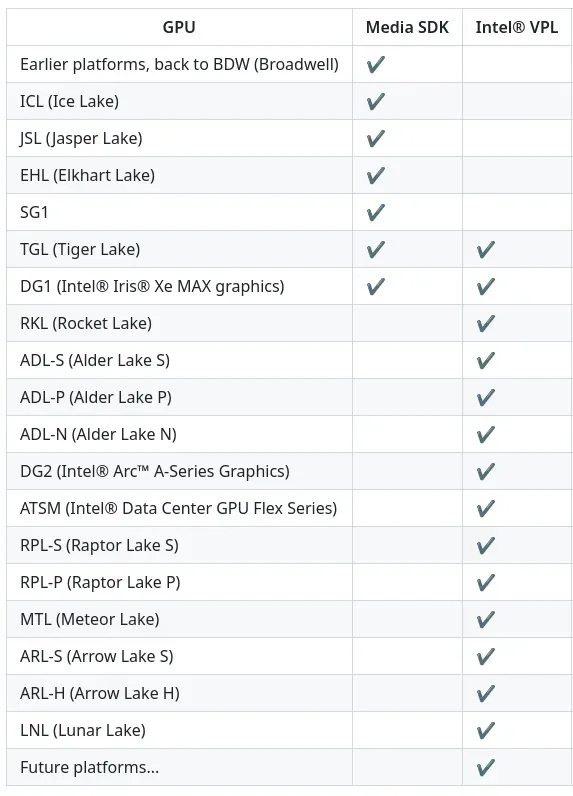Click the Media SDK checkmark for Ice Lake
This screenshot has height=796, width=573.
click(x=376, y=101)
